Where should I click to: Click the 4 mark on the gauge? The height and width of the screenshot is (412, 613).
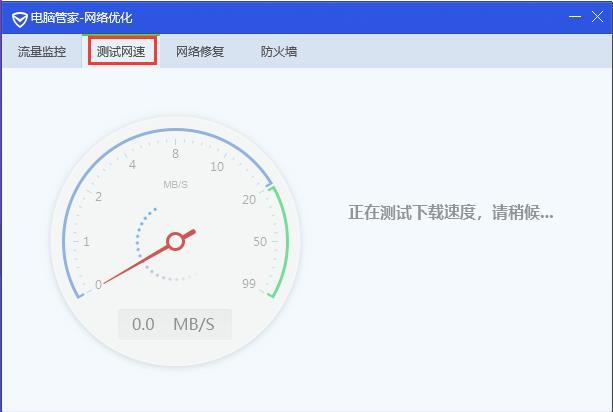pyautogui.click(x=133, y=165)
